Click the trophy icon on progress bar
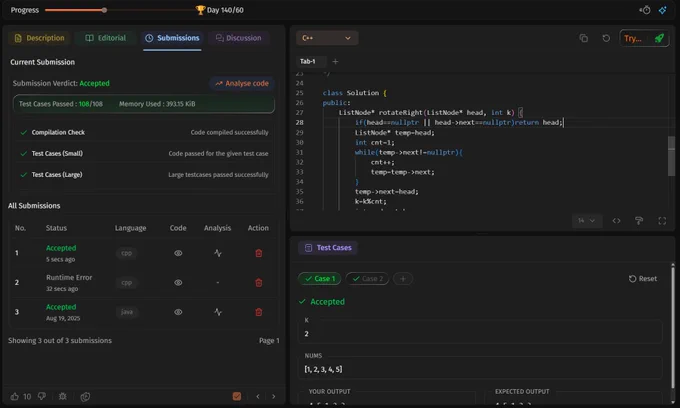The image size is (680, 408). pyautogui.click(x=200, y=10)
